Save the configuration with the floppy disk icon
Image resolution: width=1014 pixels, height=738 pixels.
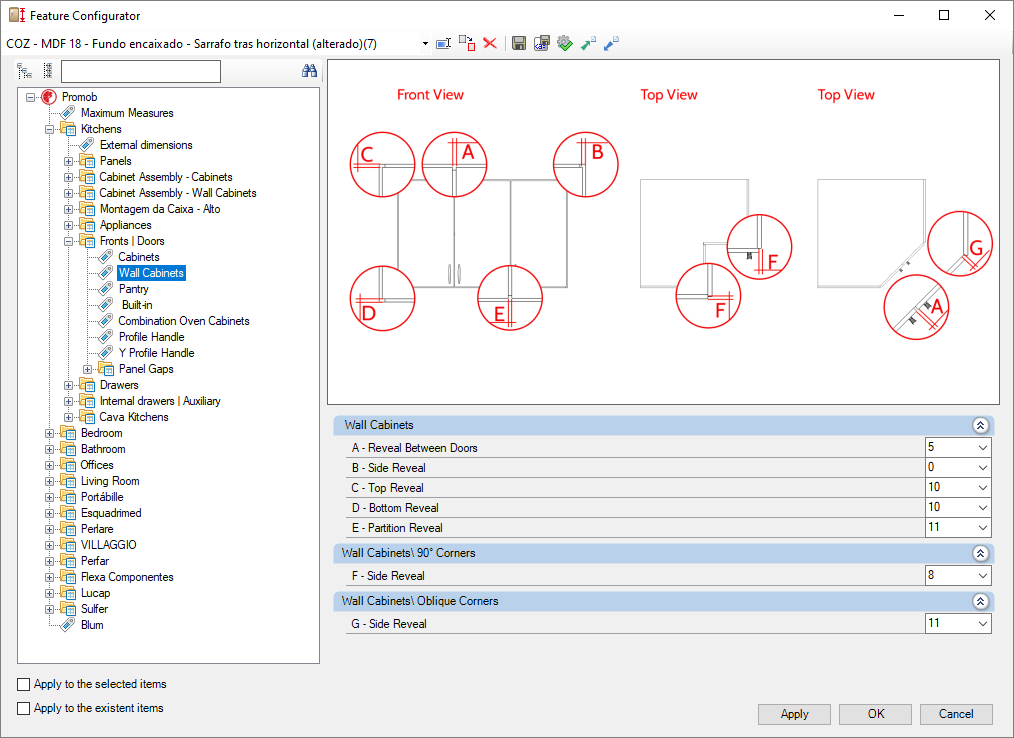pos(519,43)
